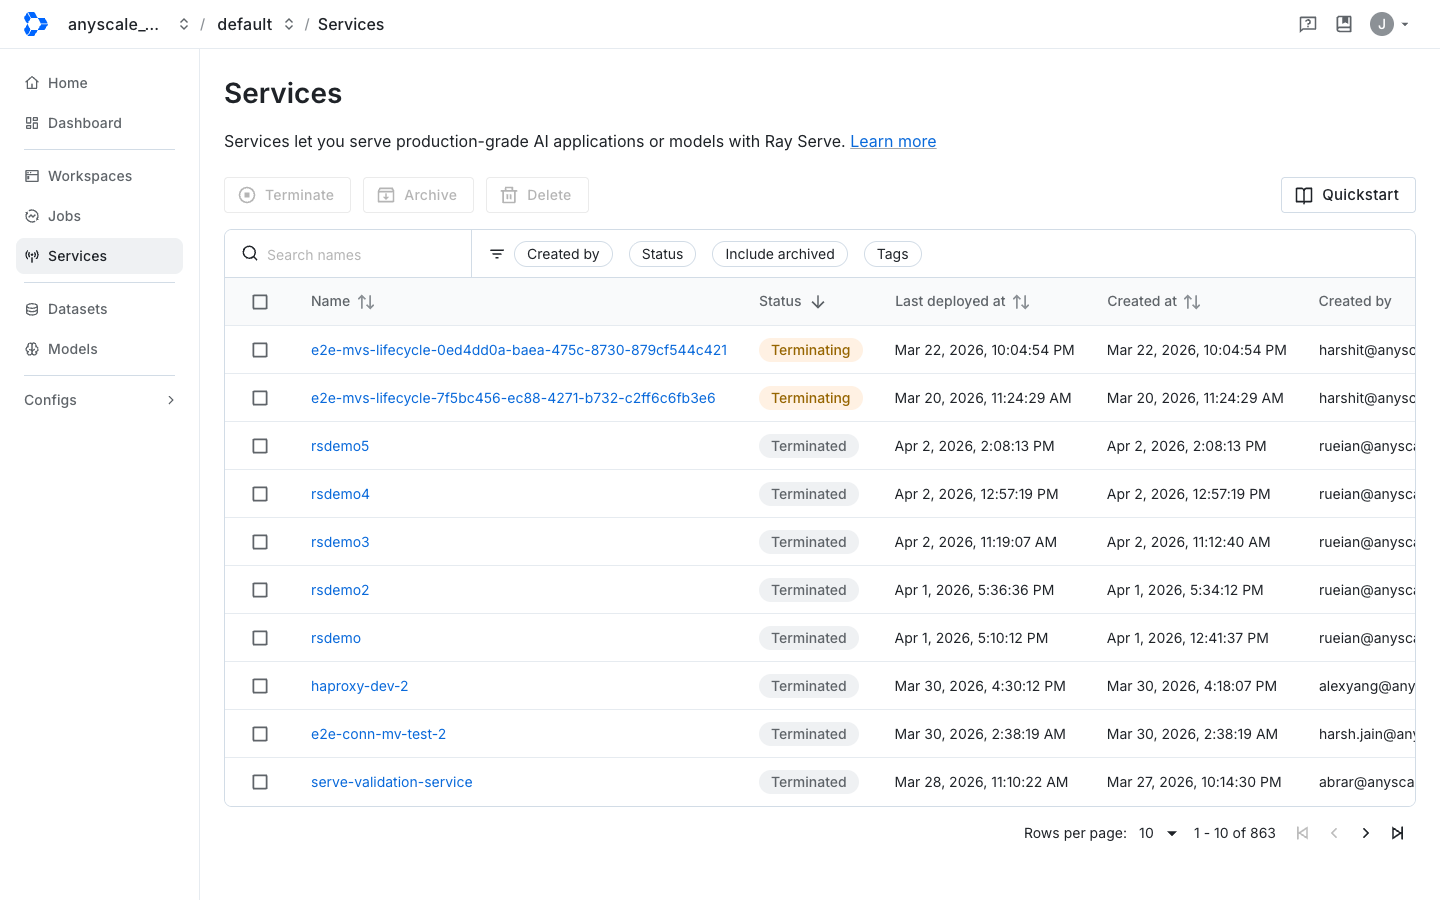Open the help chat icon in header

pyautogui.click(x=1307, y=24)
